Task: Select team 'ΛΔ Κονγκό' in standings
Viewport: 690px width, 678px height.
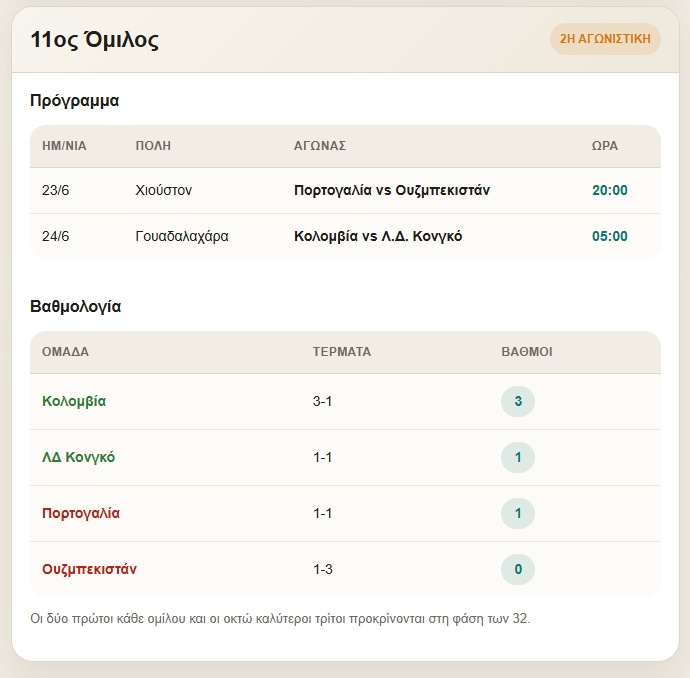Action: pos(78,457)
